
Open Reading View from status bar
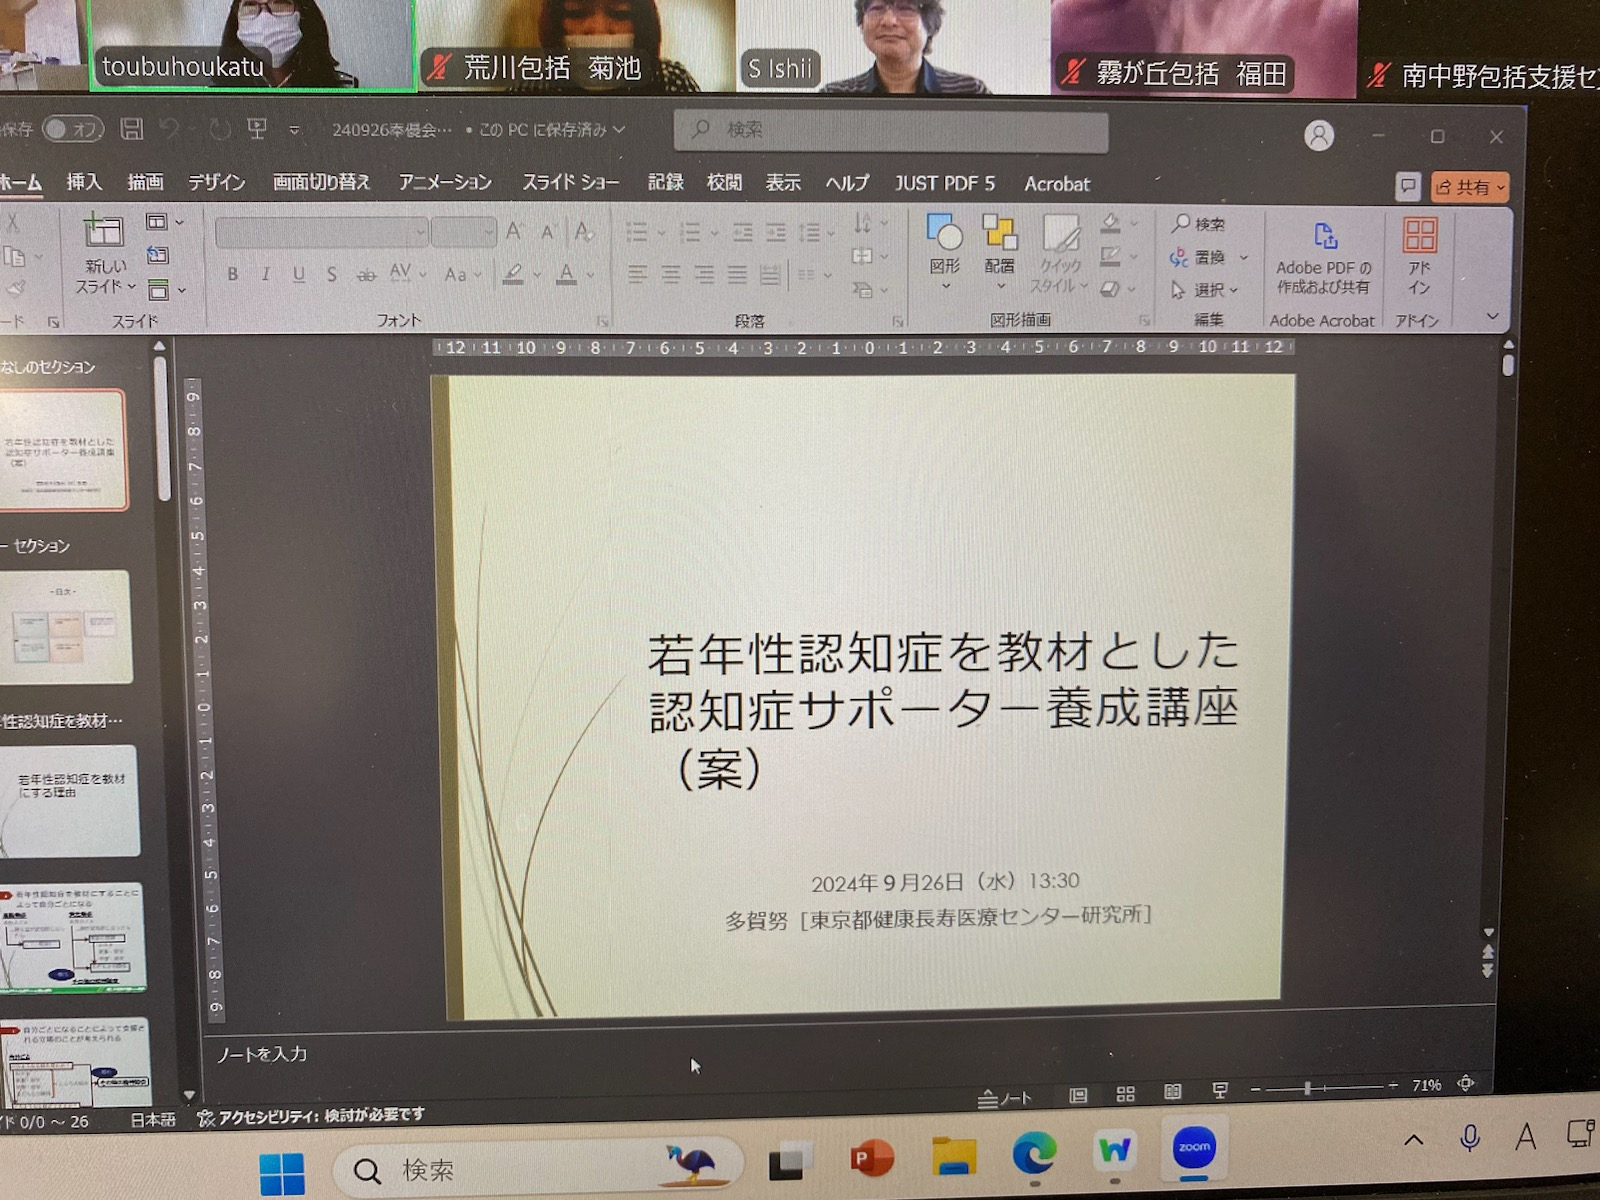click(x=1172, y=1092)
